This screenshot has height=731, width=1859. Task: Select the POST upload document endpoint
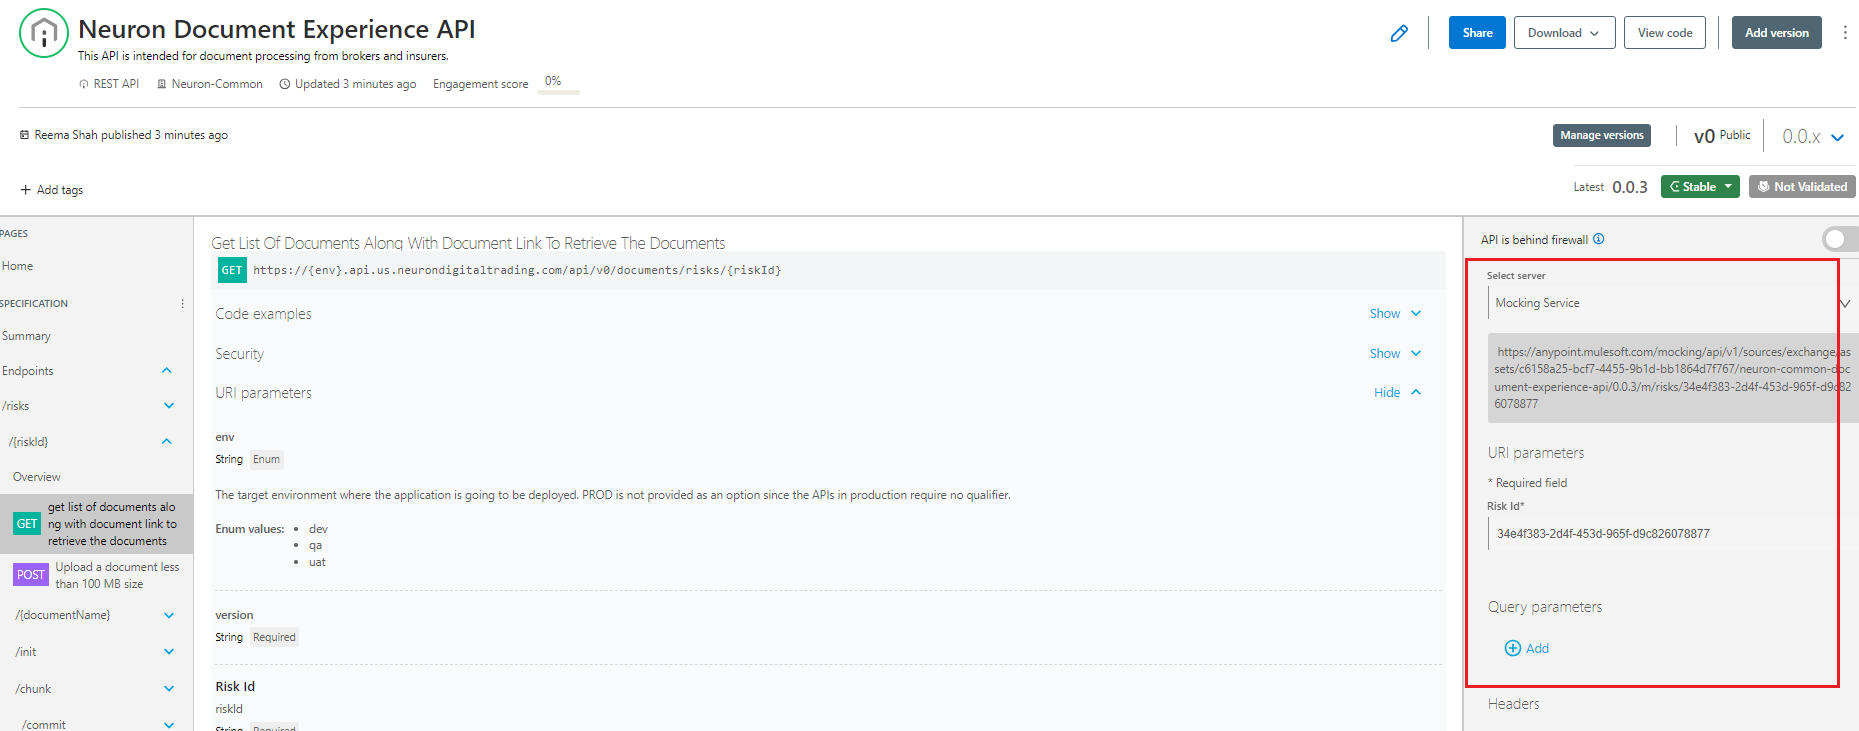click(x=96, y=575)
